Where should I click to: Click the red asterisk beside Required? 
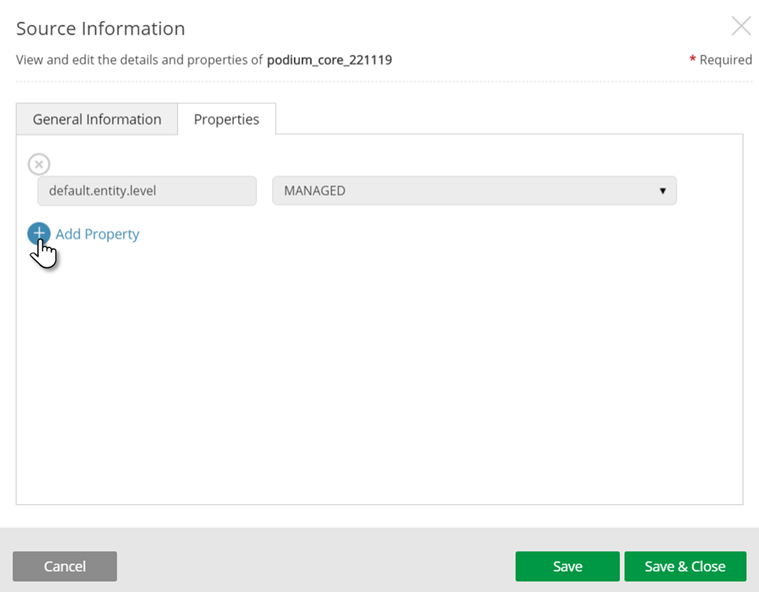692,60
